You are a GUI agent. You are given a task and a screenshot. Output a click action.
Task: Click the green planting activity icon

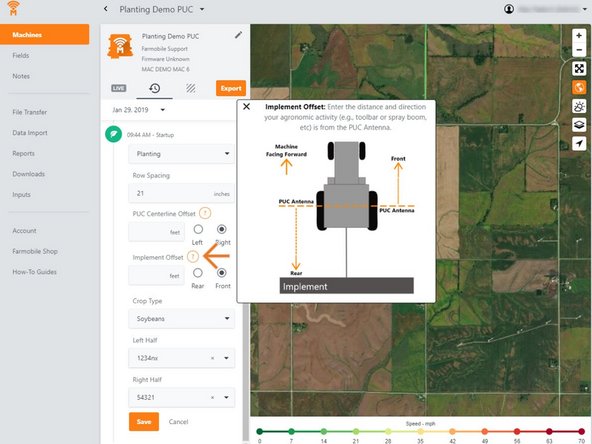113,134
